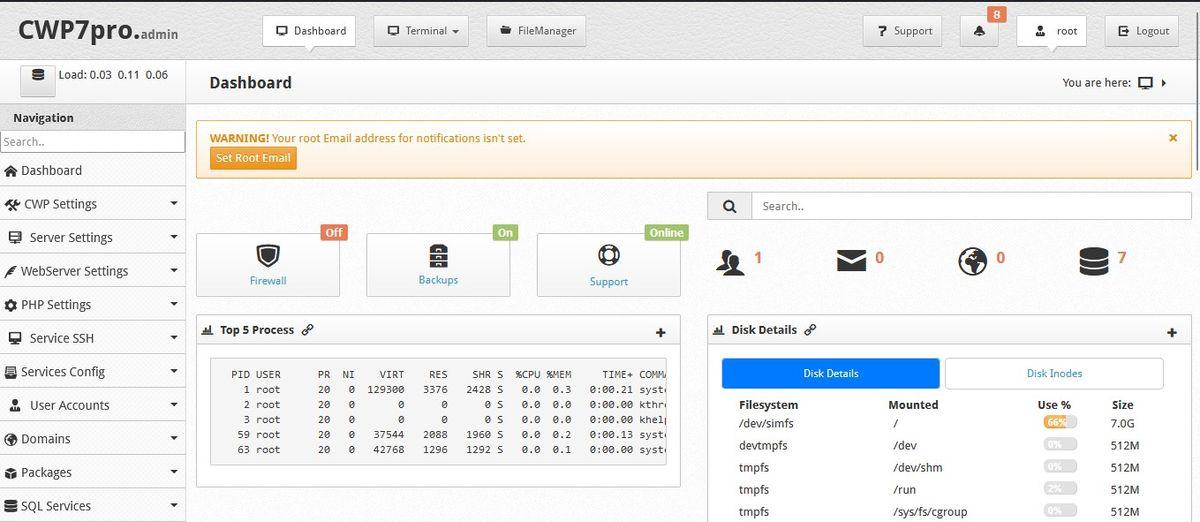Click the /sys/fs/cgroup mount entry
Viewport: 1200px width, 522px height.
click(x=930, y=511)
